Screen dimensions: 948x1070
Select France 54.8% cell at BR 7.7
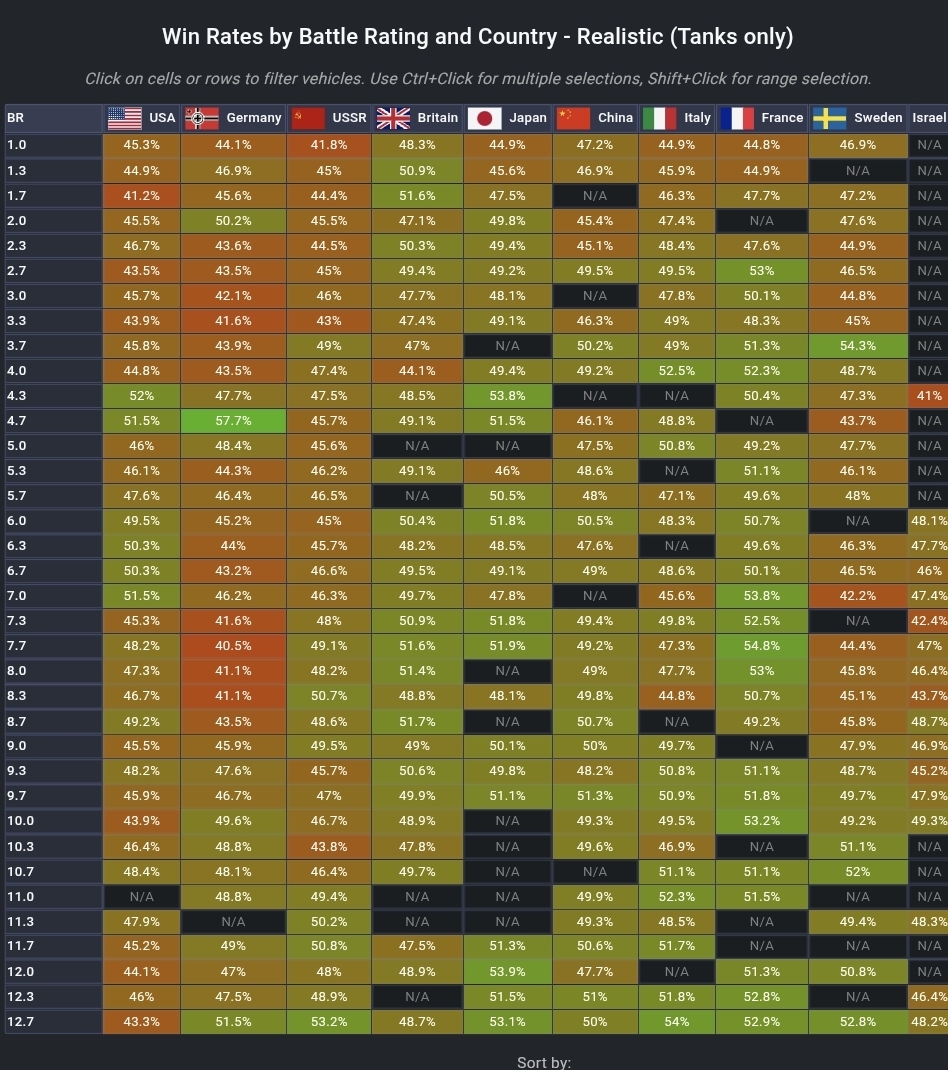point(762,646)
